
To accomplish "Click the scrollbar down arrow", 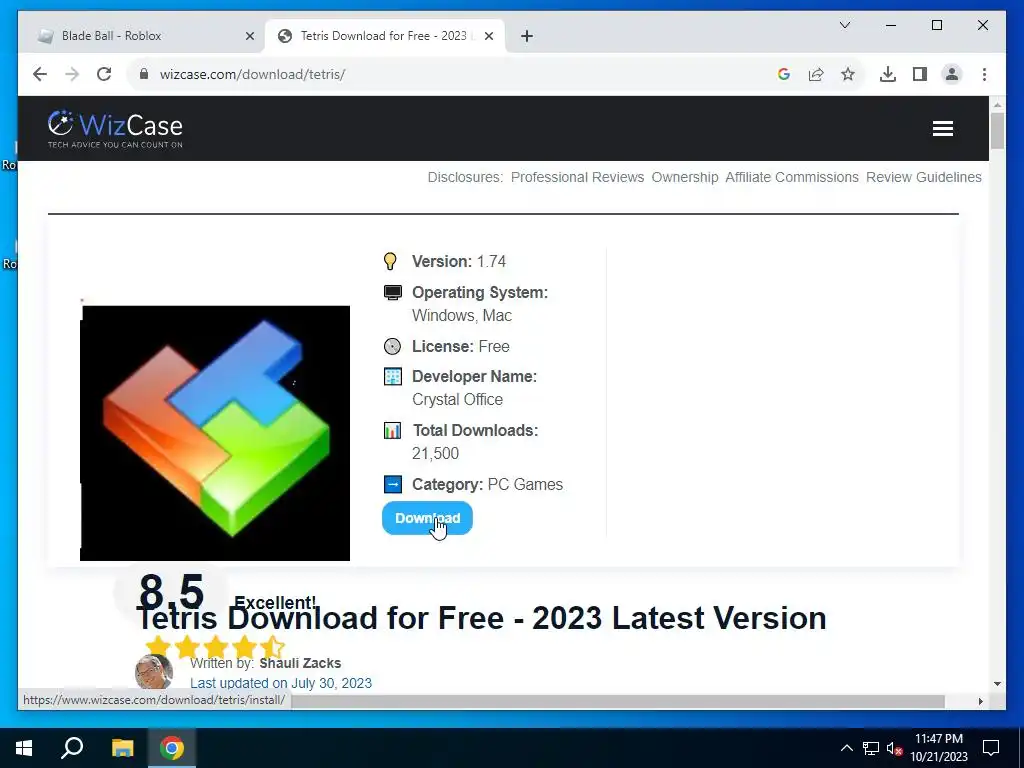I will coord(997,684).
